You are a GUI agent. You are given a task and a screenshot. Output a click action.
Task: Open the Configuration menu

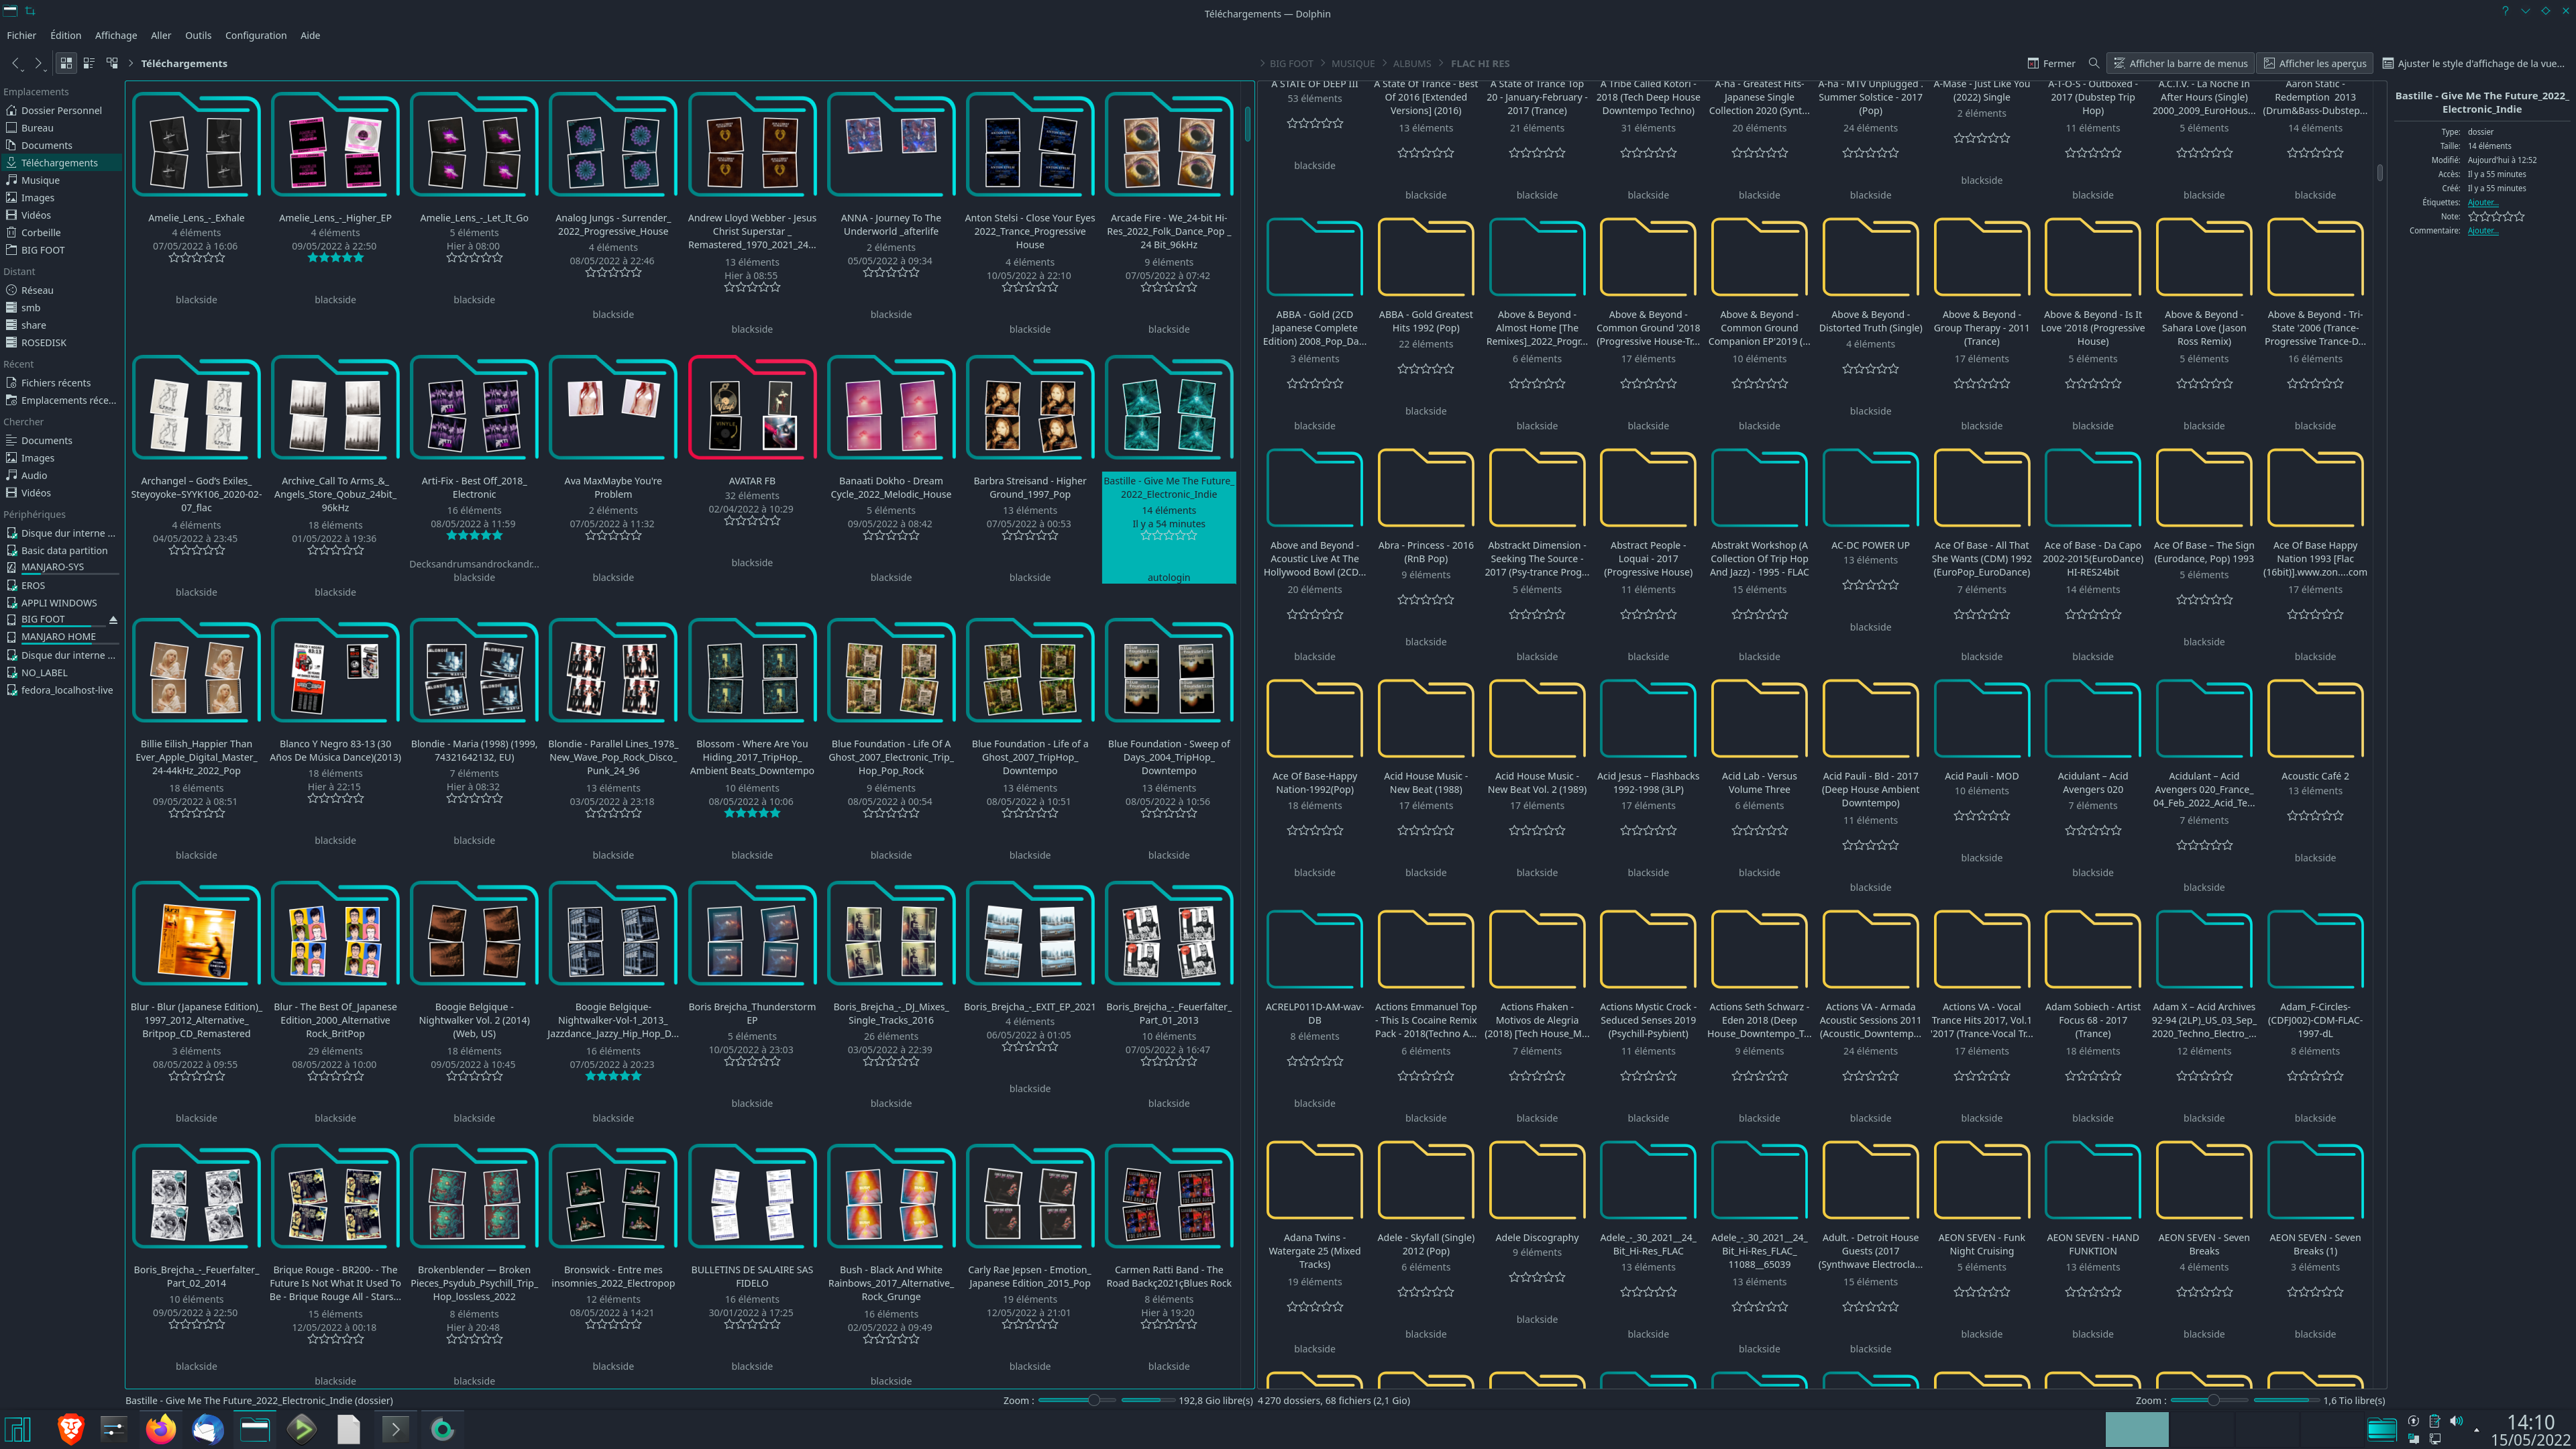point(255,35)
